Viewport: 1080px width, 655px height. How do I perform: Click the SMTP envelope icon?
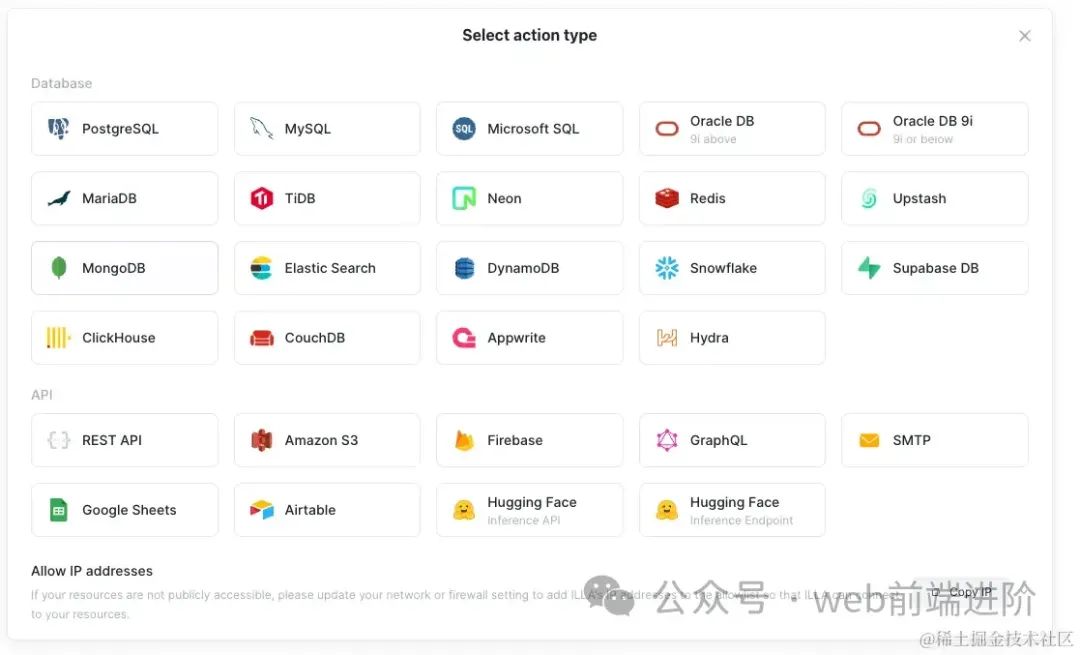coord(869,440)
